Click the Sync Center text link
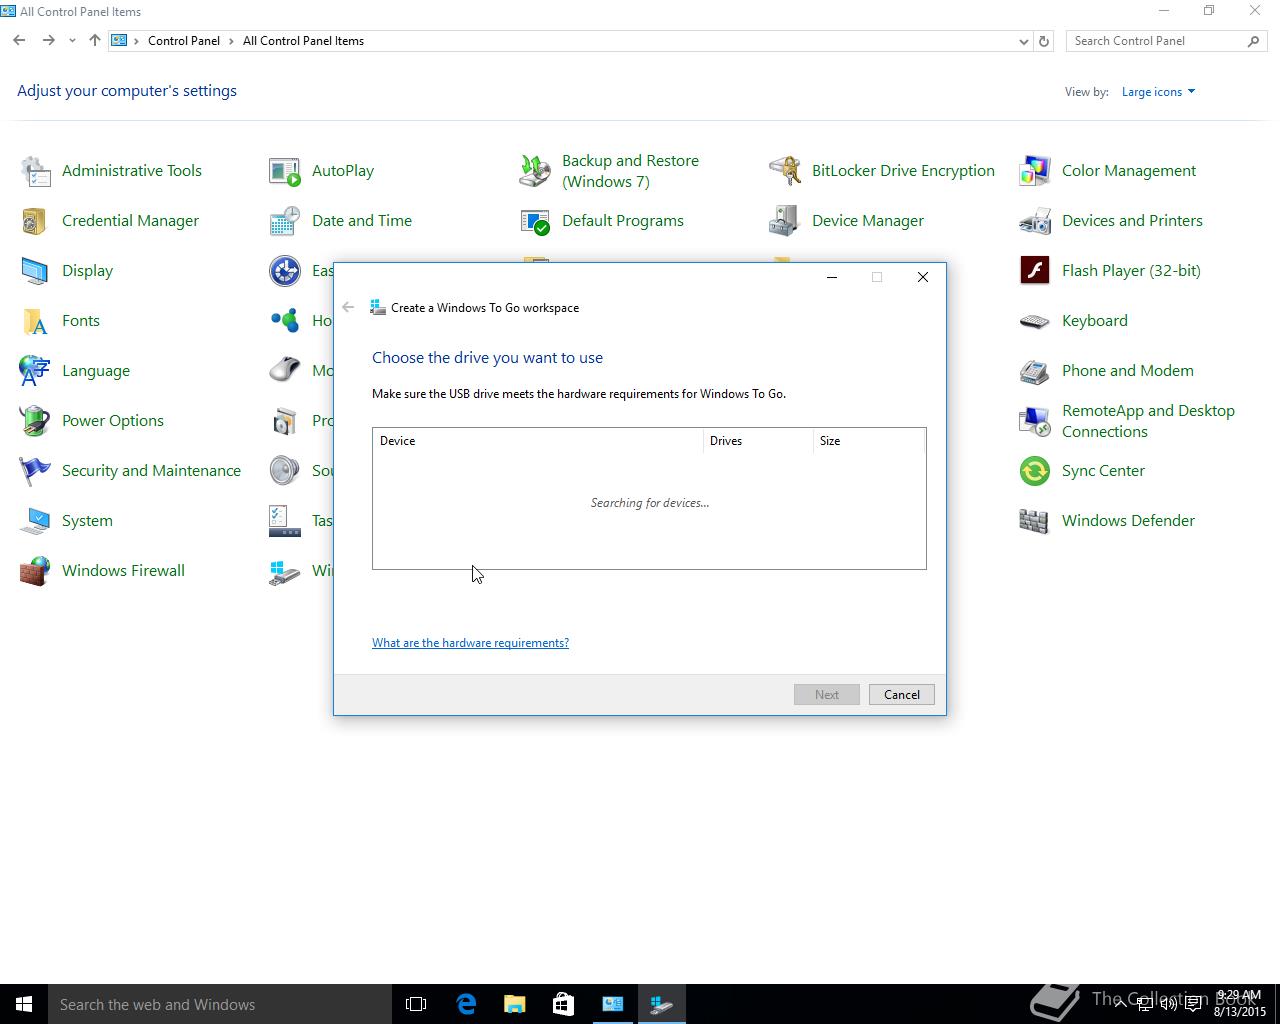Screen dimensions: 1280x1024 [1103, 471]
